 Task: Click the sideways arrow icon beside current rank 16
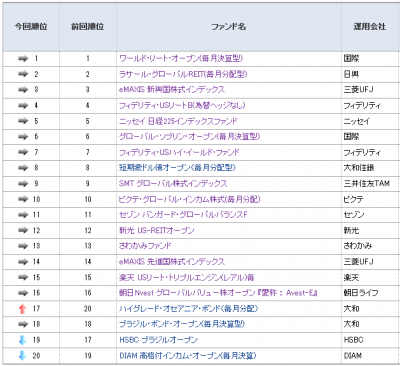click(x=23, y=293)
